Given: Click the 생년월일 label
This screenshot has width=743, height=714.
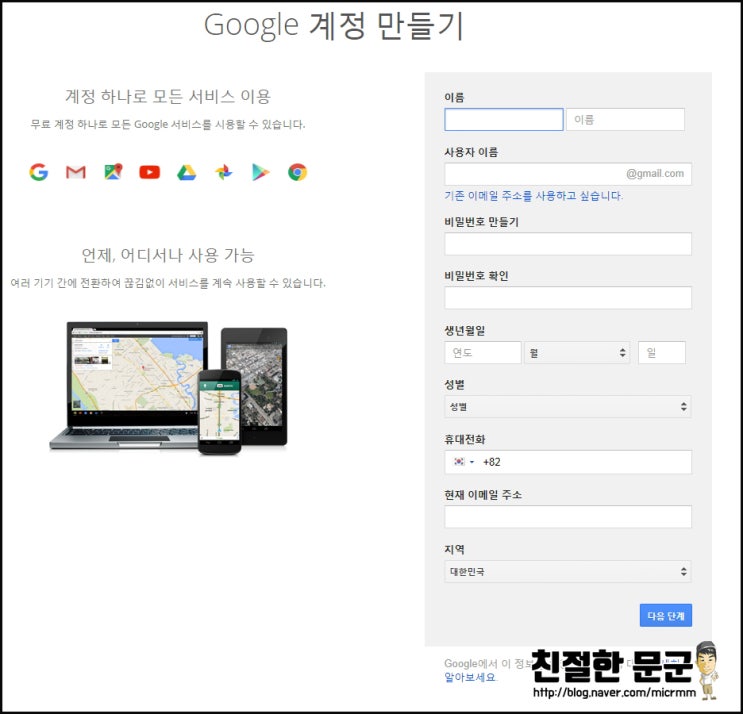Looking at the screenshot, I should pyautogui.click(x=465, y=331).
